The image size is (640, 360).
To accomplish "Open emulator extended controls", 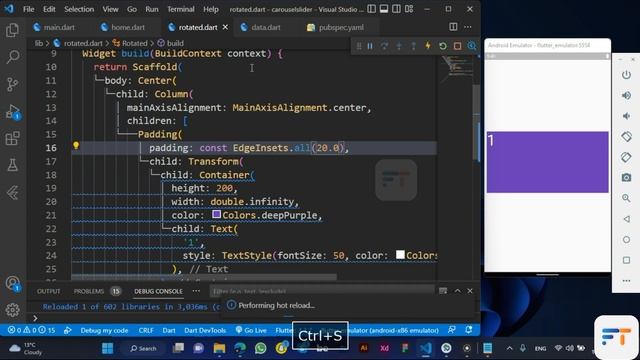I will click(626, 281).
